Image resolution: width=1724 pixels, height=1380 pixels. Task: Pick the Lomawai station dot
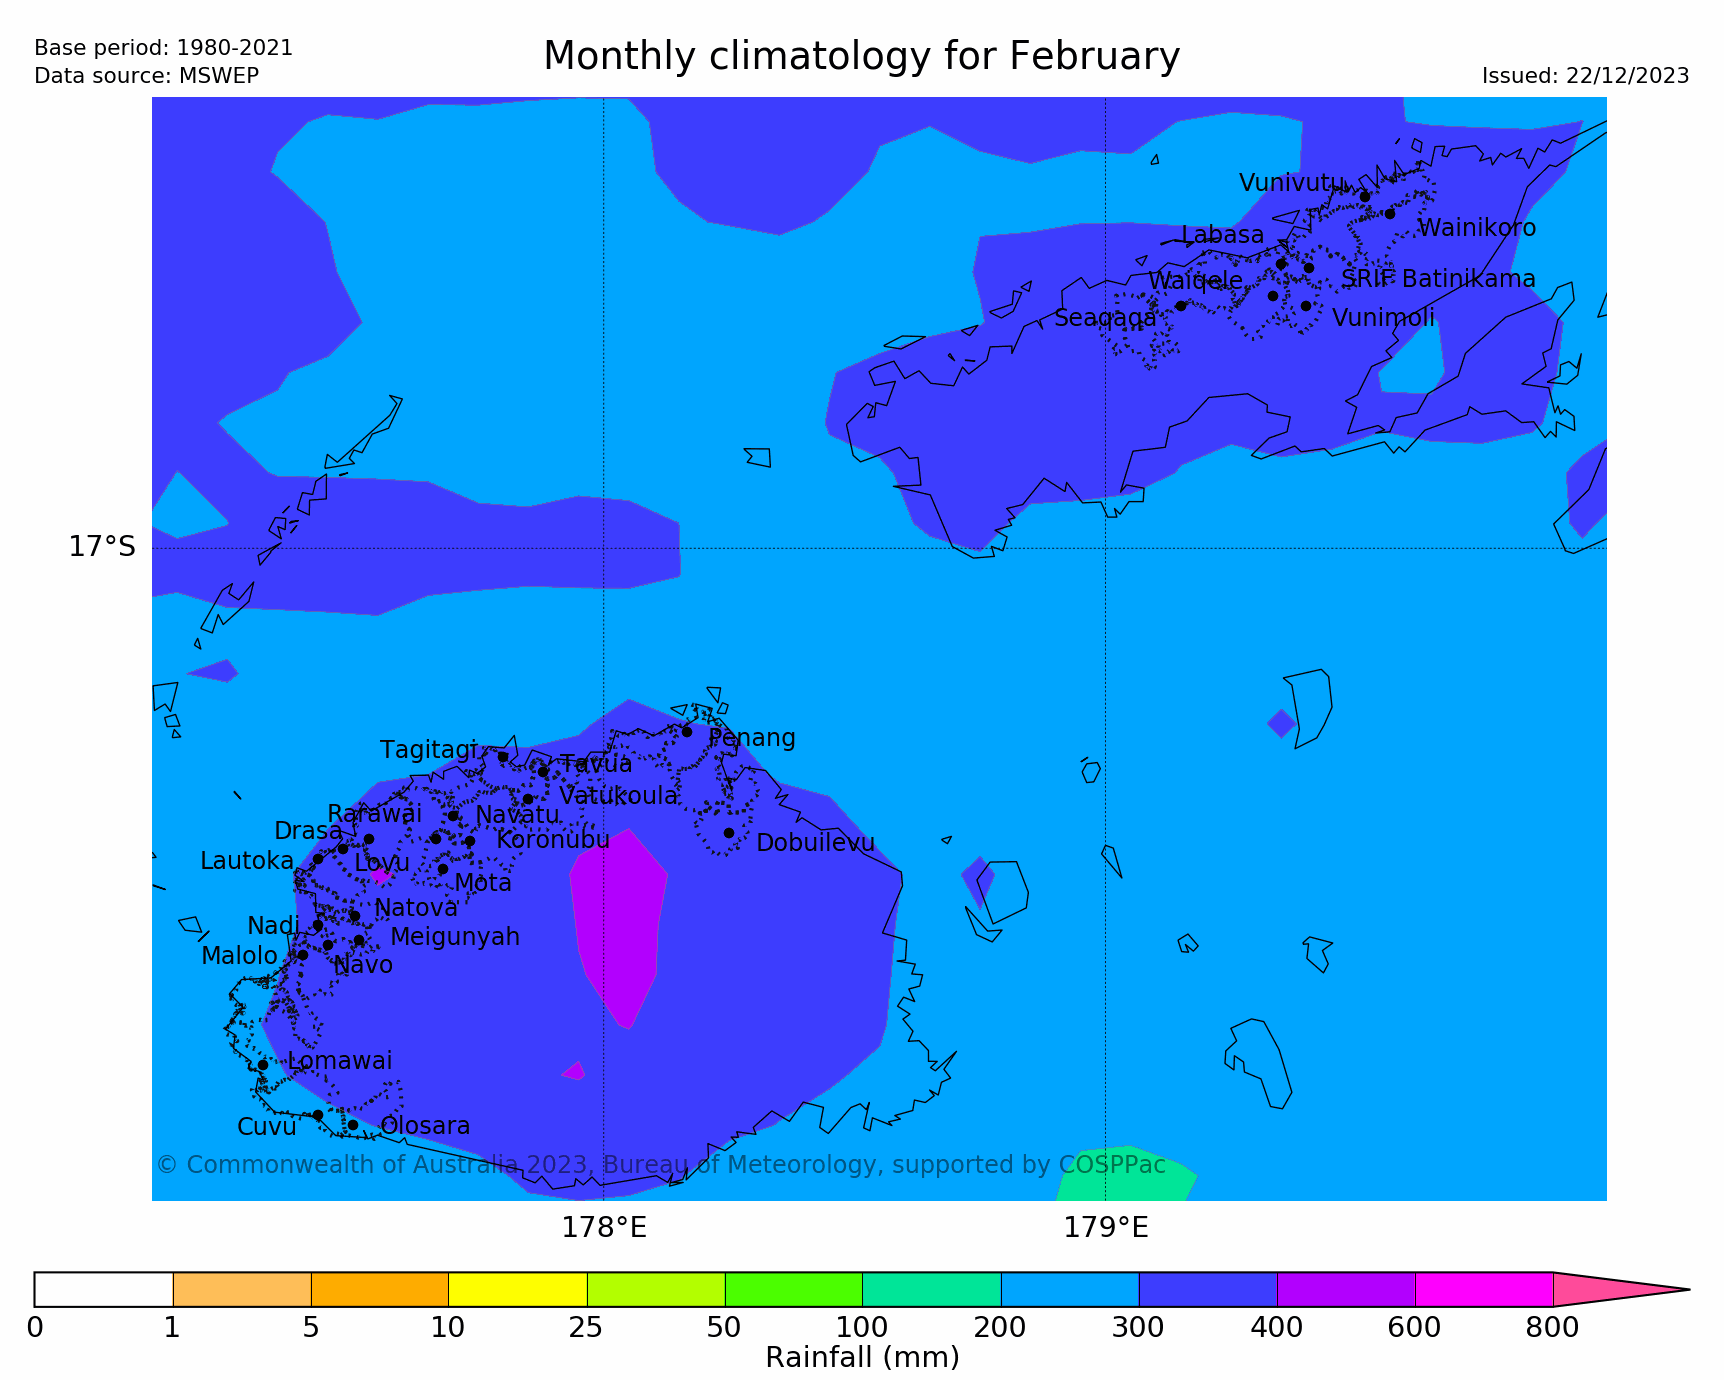point(263,1065)
